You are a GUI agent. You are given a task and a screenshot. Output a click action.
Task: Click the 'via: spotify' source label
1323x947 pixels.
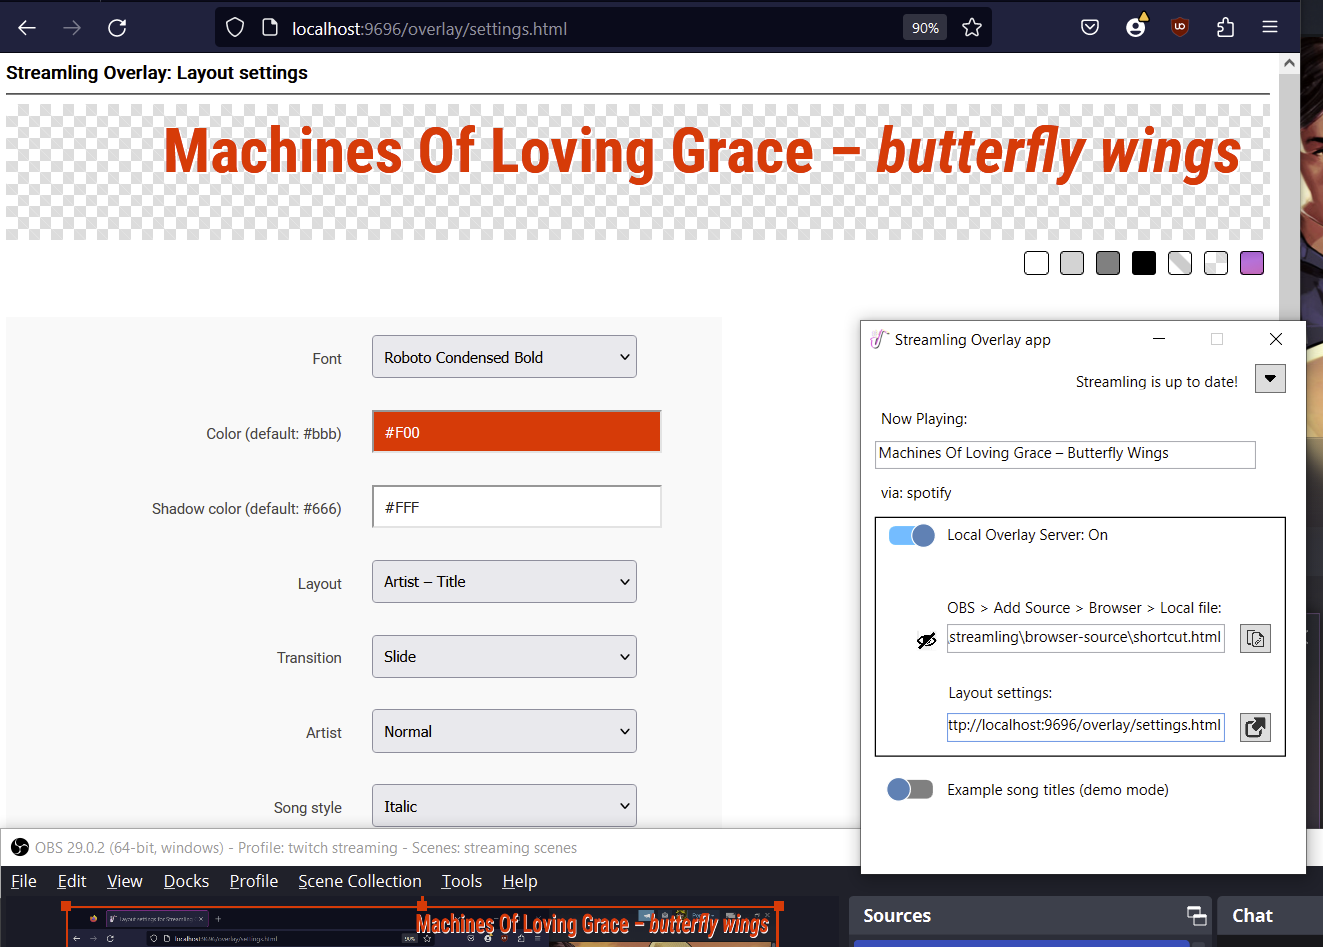coord(916,493)
